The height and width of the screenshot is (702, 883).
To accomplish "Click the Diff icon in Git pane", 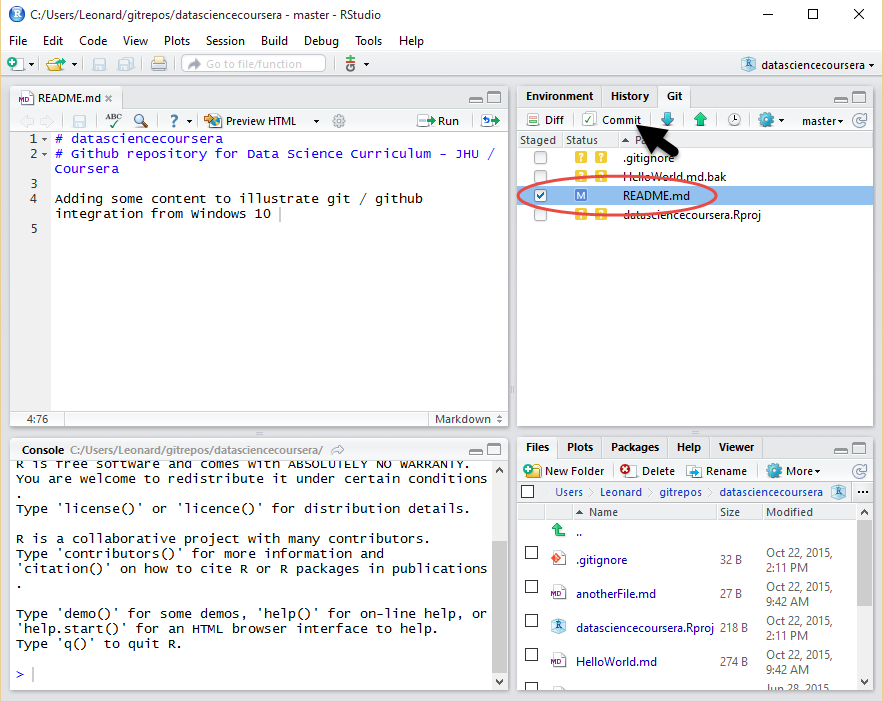I will (x=545, y=120).
